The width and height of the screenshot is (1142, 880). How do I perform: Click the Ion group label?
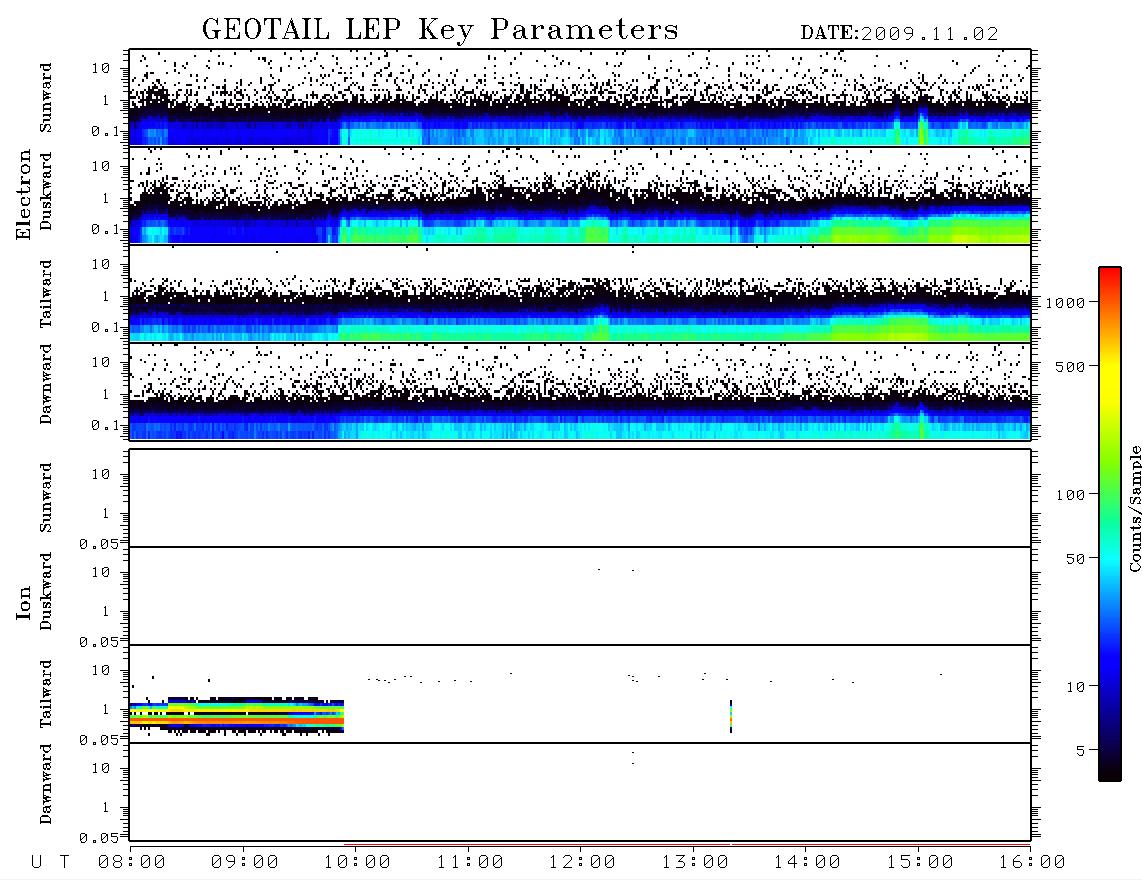[x=23, y=602]
